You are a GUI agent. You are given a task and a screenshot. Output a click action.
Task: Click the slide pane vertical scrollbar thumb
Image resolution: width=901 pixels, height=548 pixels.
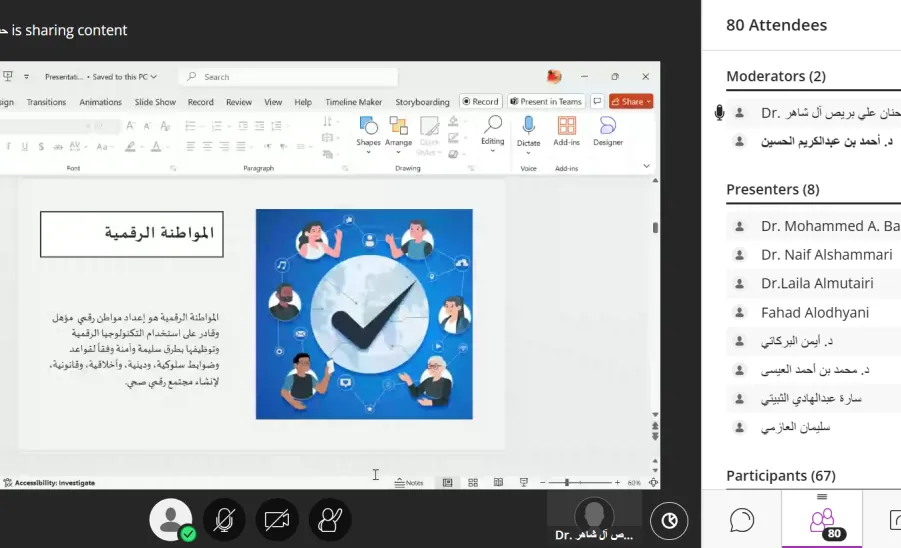pyautogui.click(x=655, y=227)
